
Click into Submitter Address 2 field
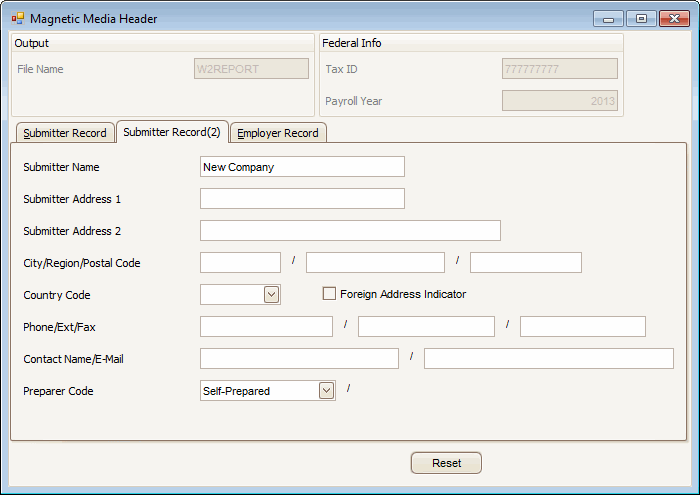click(x=350, y=231)
